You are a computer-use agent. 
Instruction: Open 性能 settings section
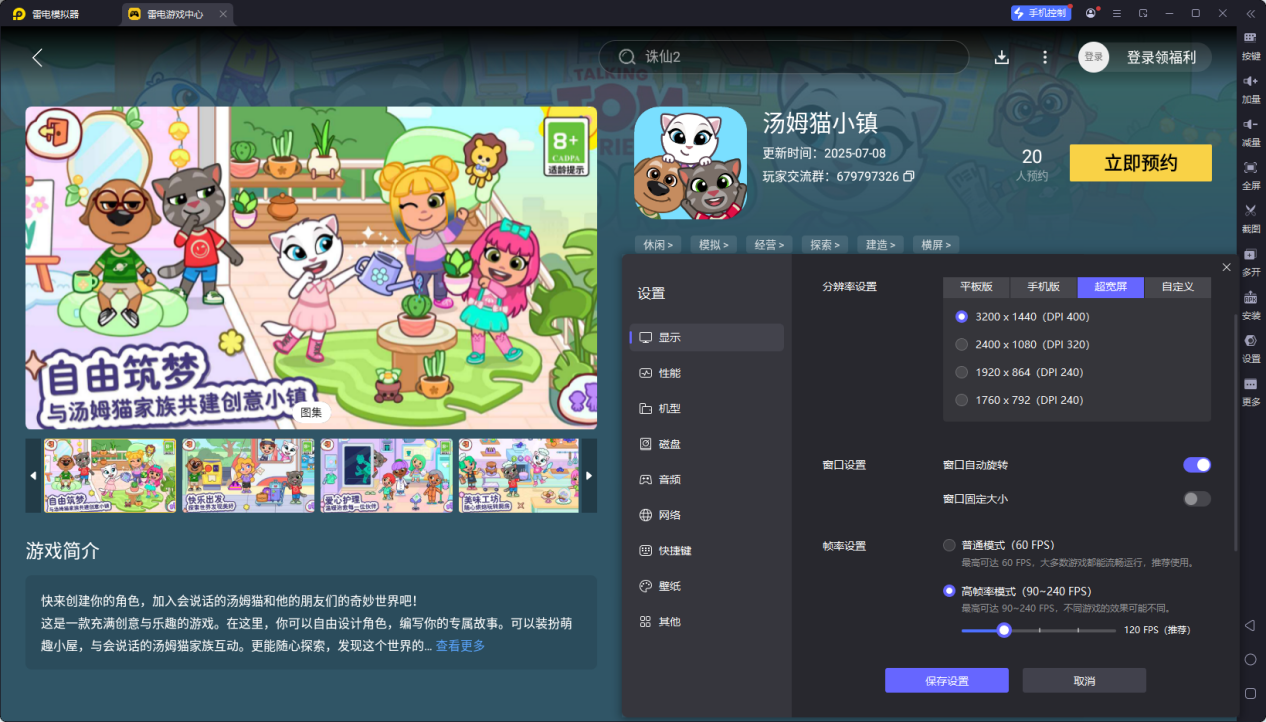tap(706, 373)
